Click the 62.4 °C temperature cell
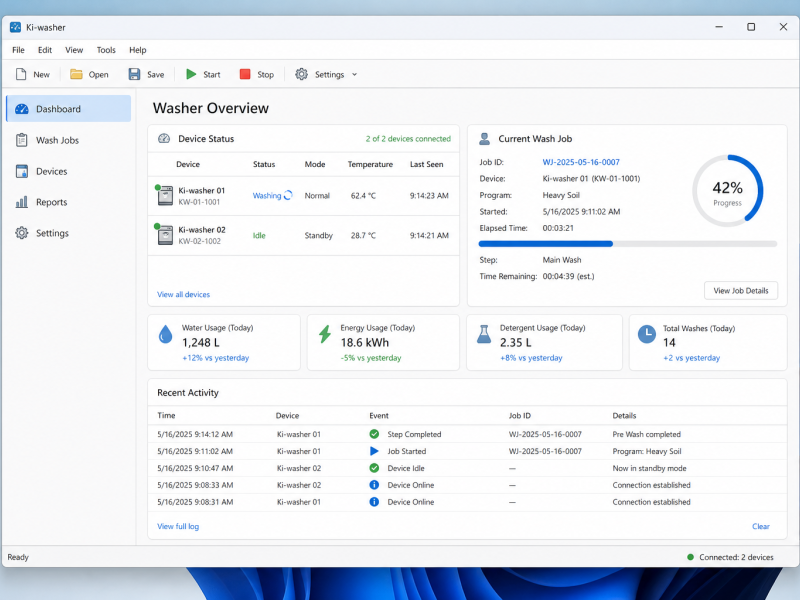800x600 pixels. click(363, 195)
